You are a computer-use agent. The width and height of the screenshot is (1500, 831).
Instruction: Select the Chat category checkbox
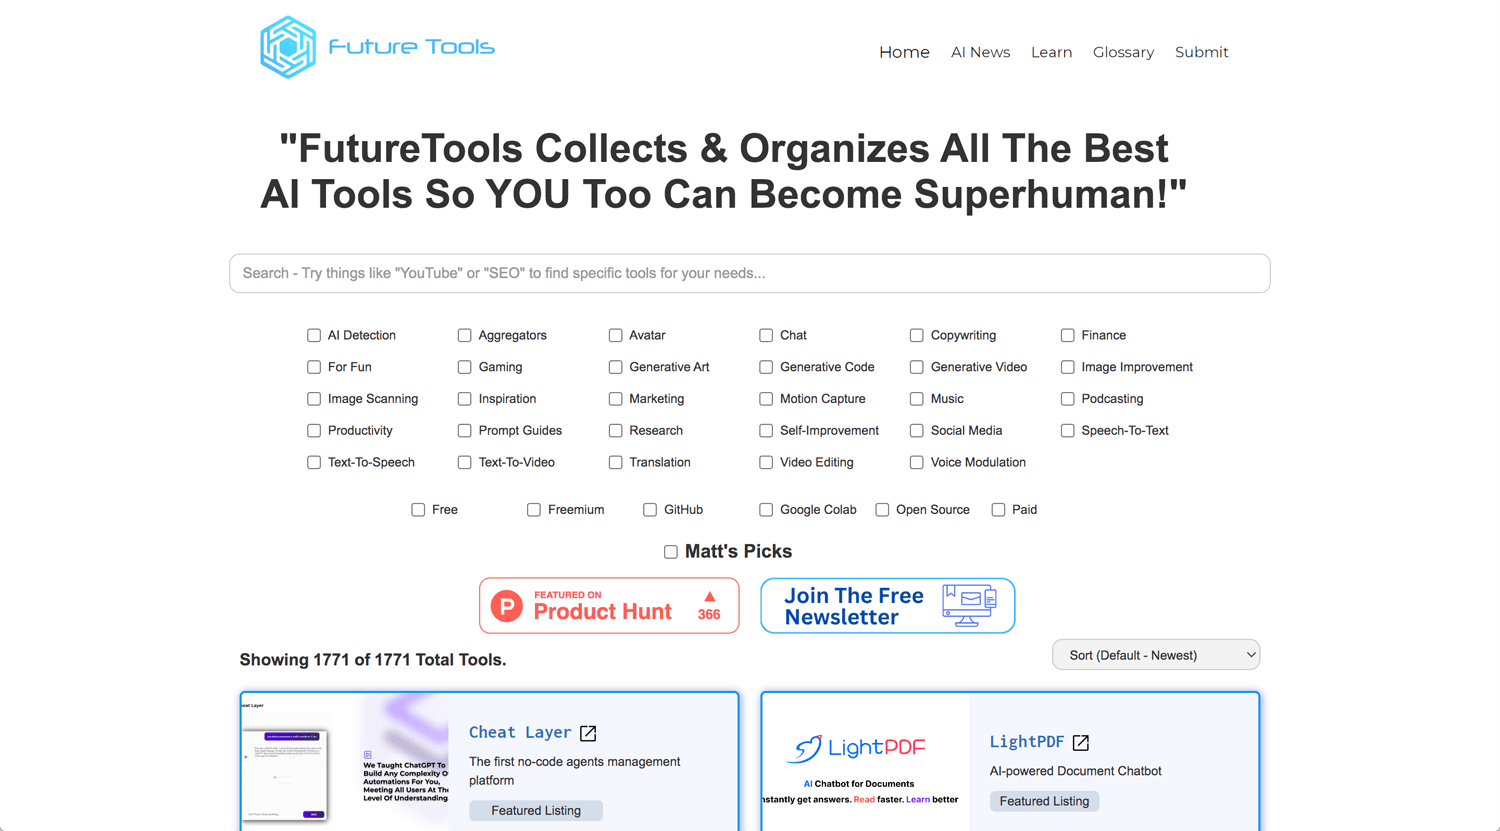[766, 335]
